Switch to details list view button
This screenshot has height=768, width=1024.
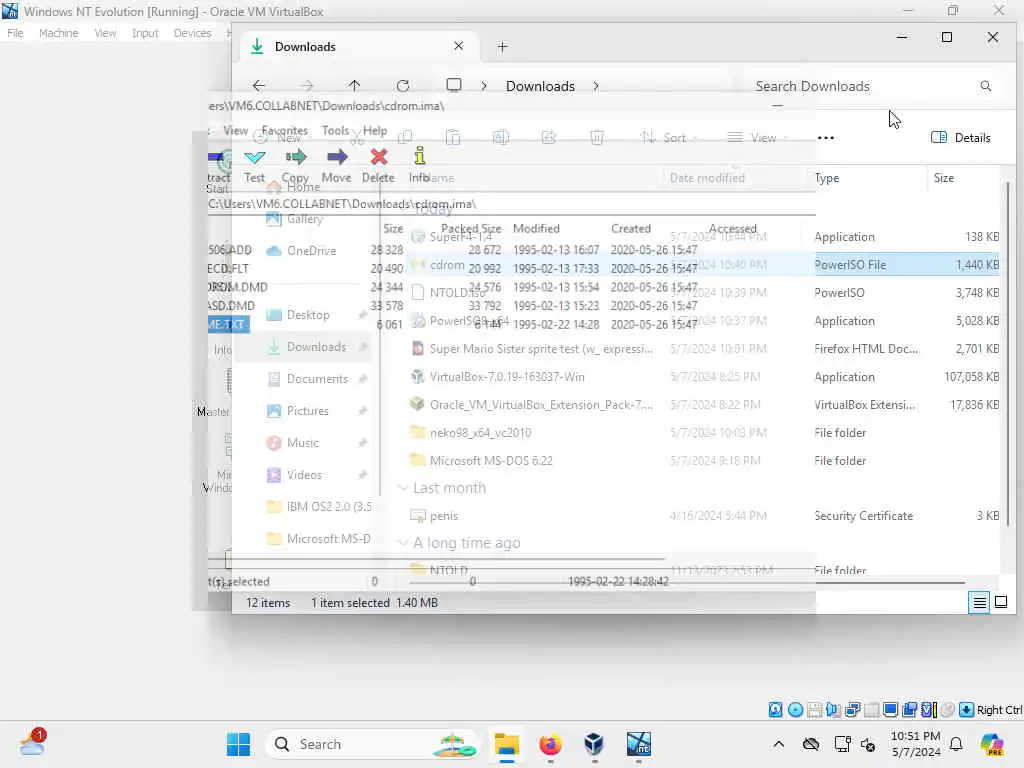pyautogui.click(x=979, y=603)
